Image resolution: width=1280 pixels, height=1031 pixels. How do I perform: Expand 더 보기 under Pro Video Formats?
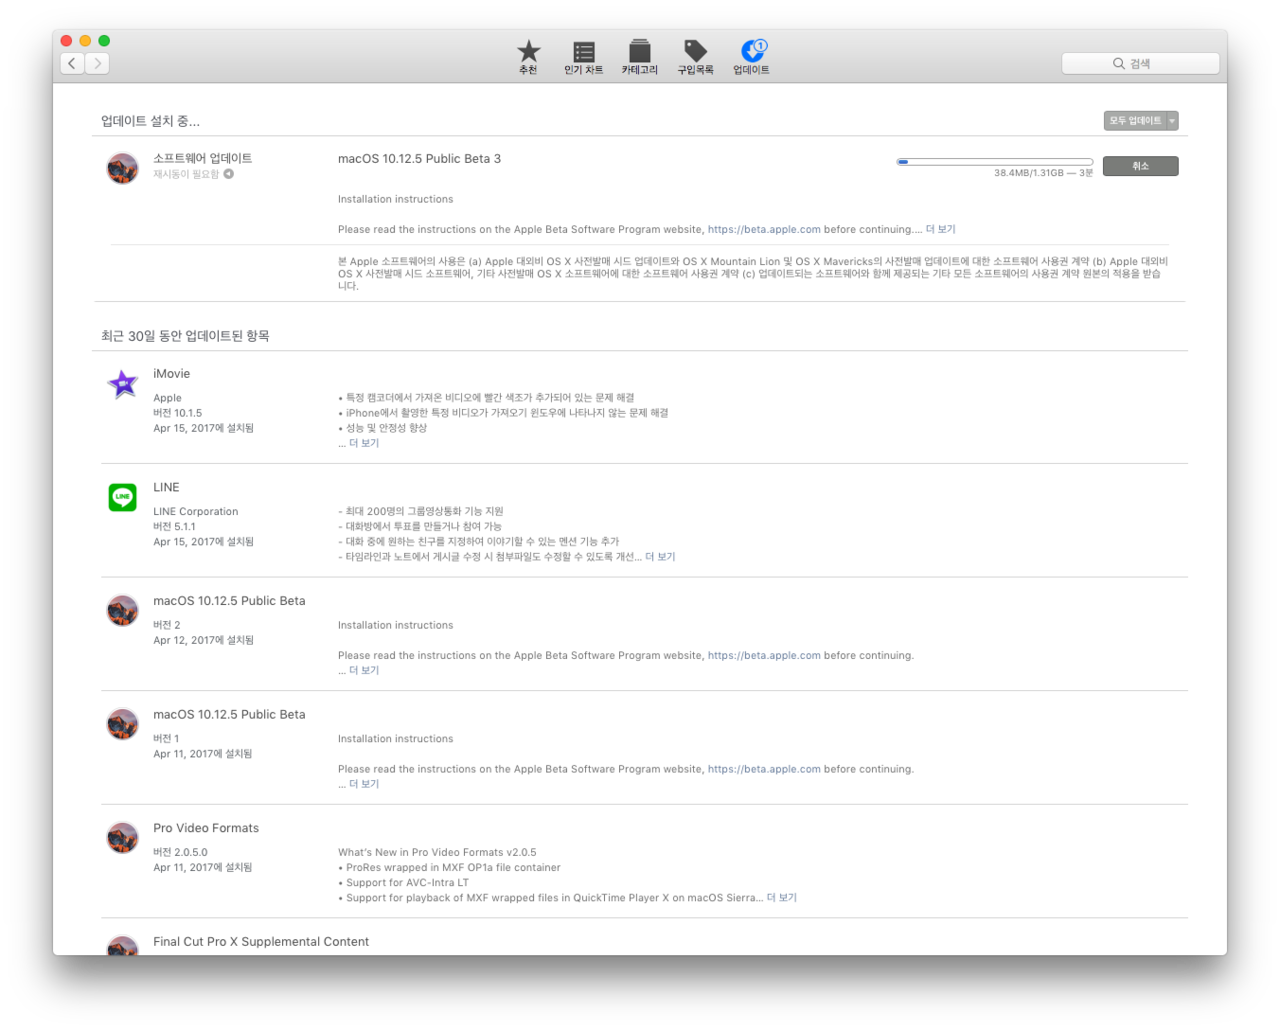[782, 898]
